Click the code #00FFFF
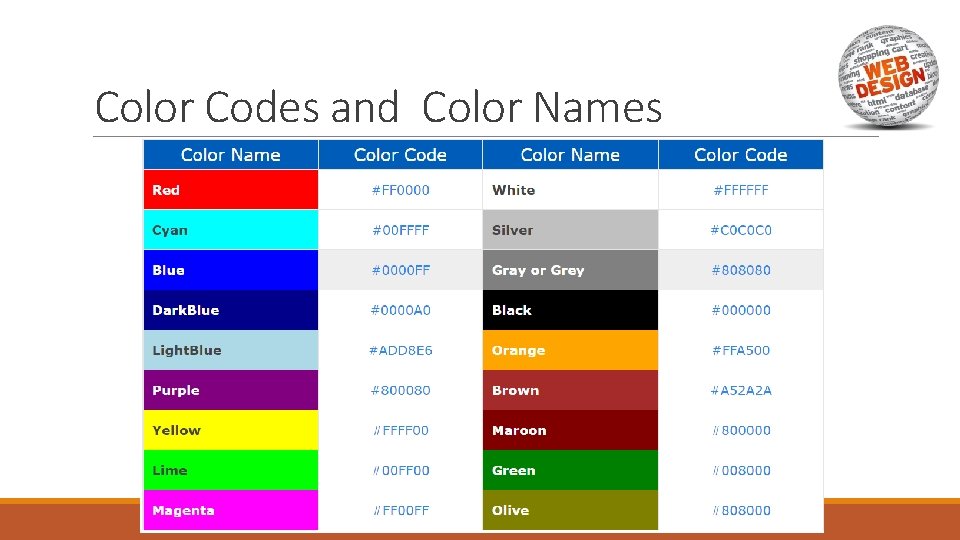The width and height of the screenshot is (960, 540). [400, 230]
